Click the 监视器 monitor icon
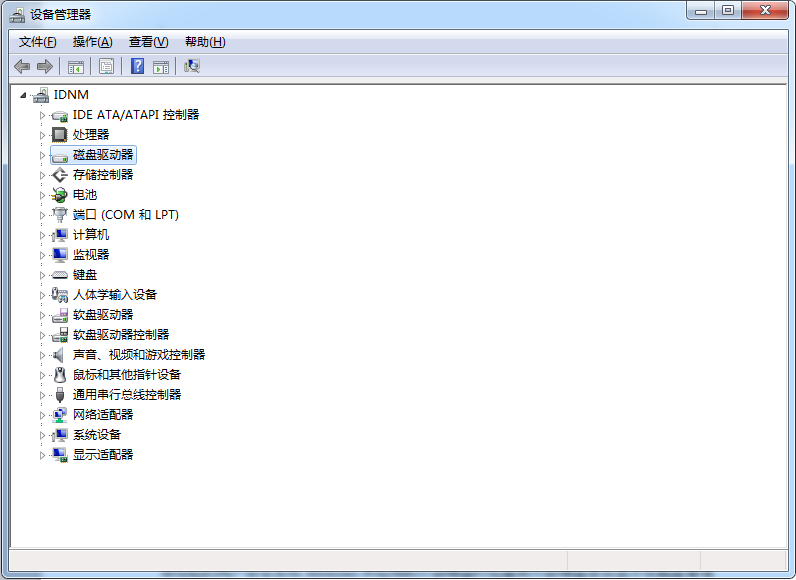 coord(60,255)
